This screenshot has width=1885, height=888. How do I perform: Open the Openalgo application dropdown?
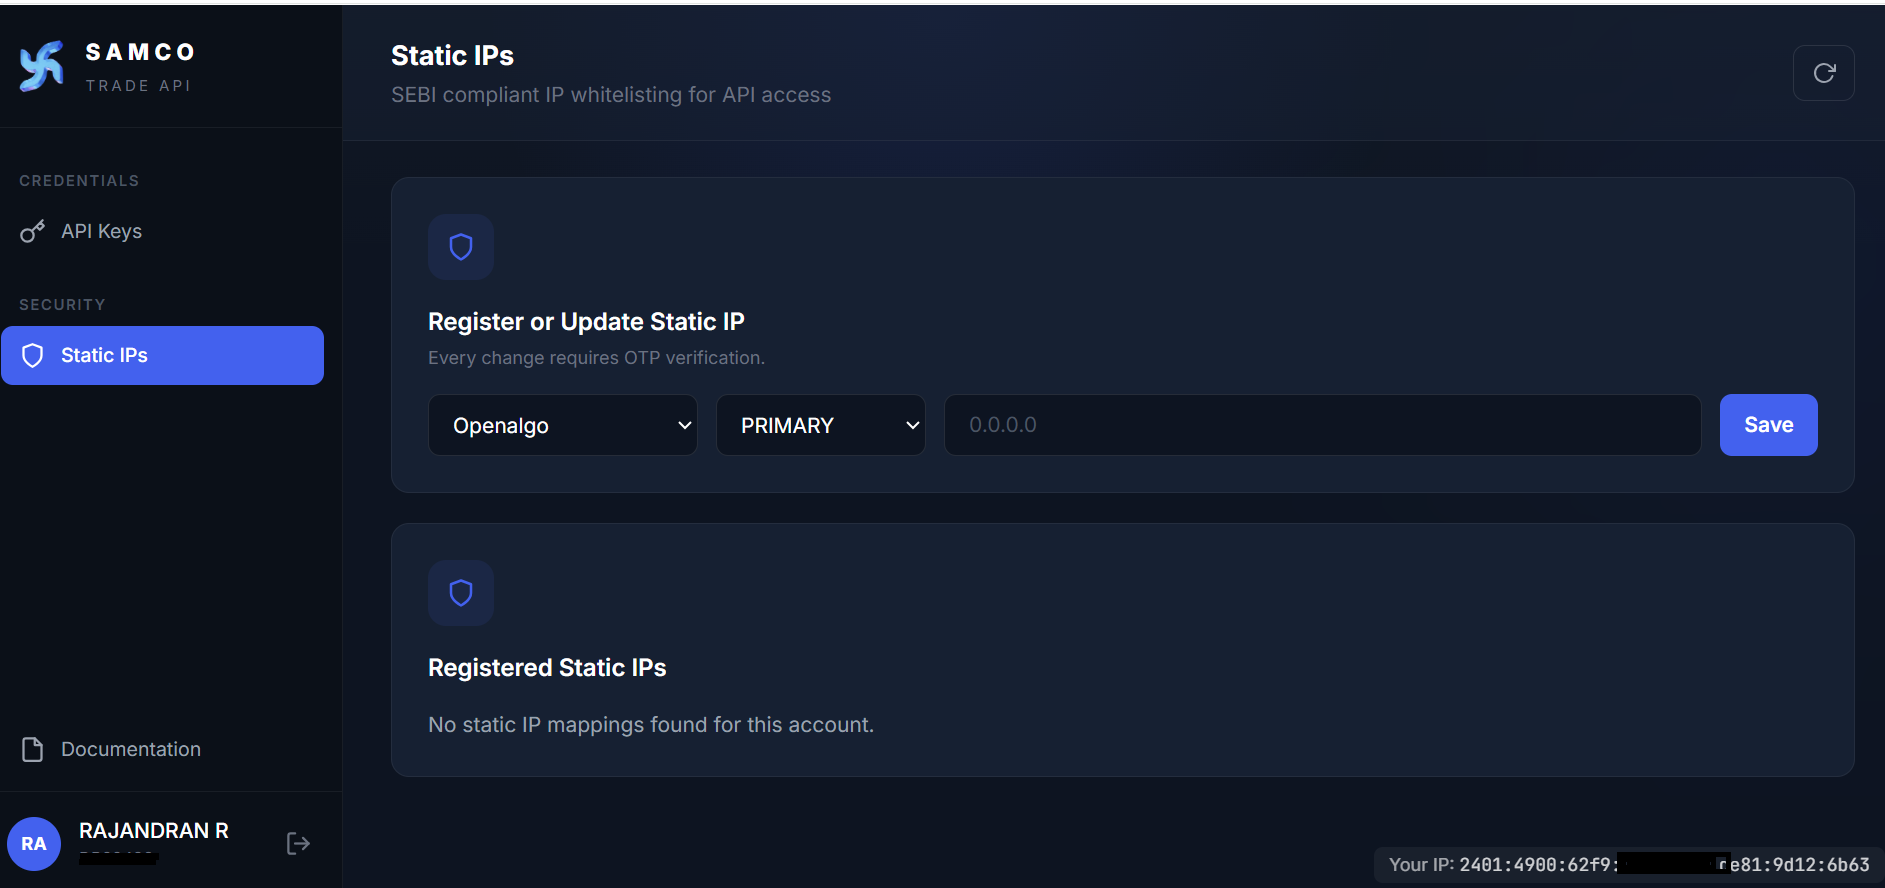coord(563,425)
